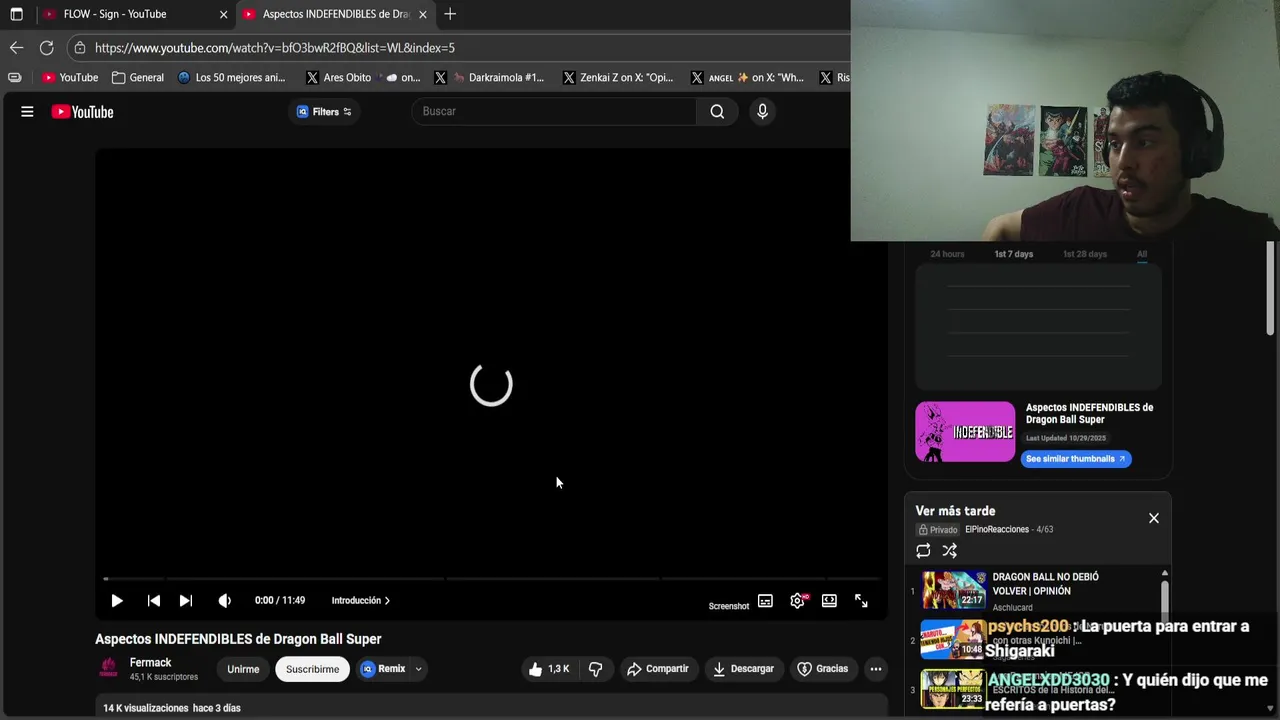Select the 1st 28 days stats tab
1280x720 pixels.
point(1085,254)
